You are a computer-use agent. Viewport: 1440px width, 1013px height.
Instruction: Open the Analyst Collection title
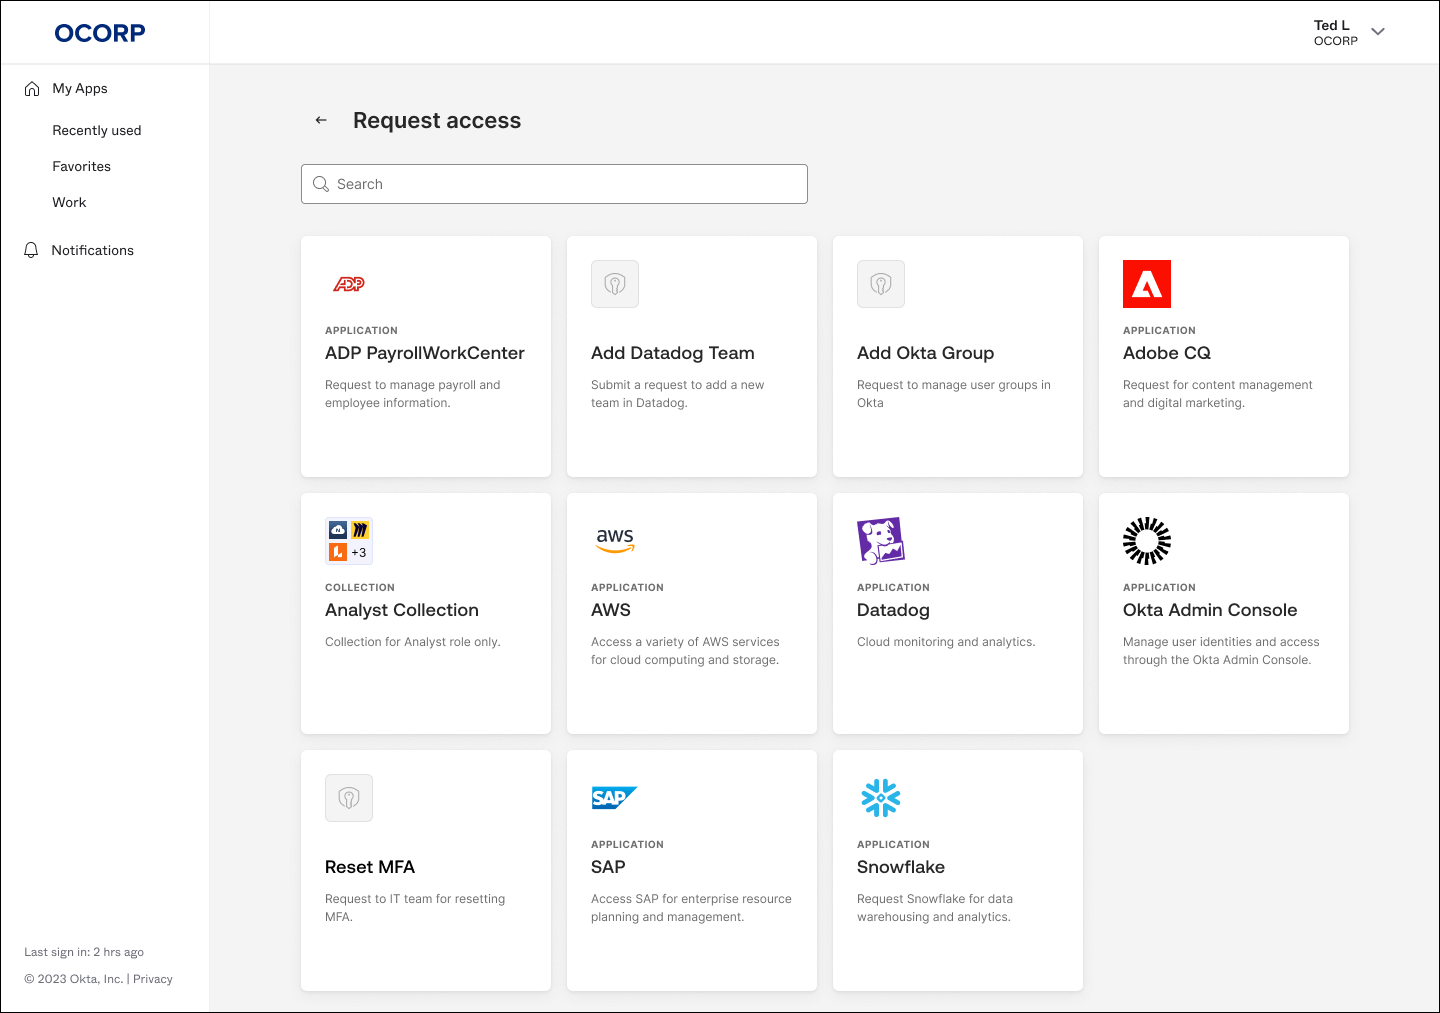[x=402, y=610]
